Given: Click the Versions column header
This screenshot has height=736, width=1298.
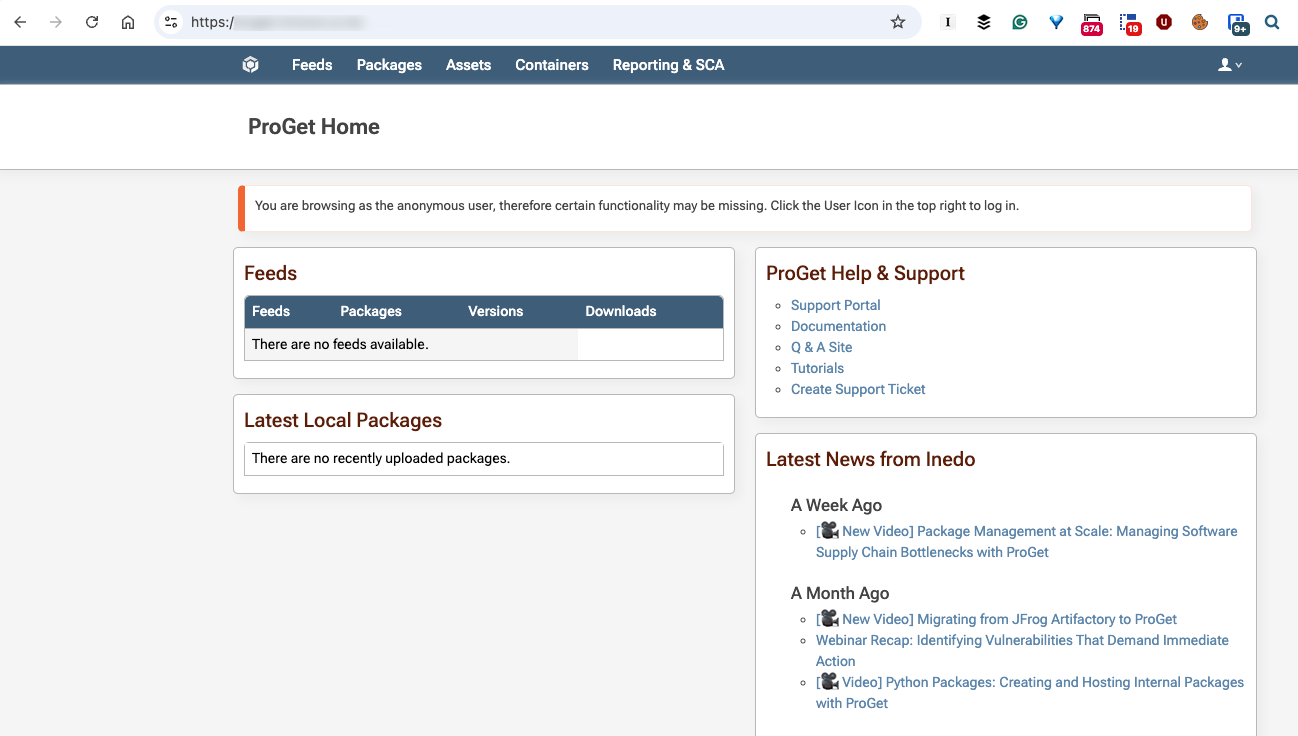Looking at the screenshot, I should click(x=496, y=311).
